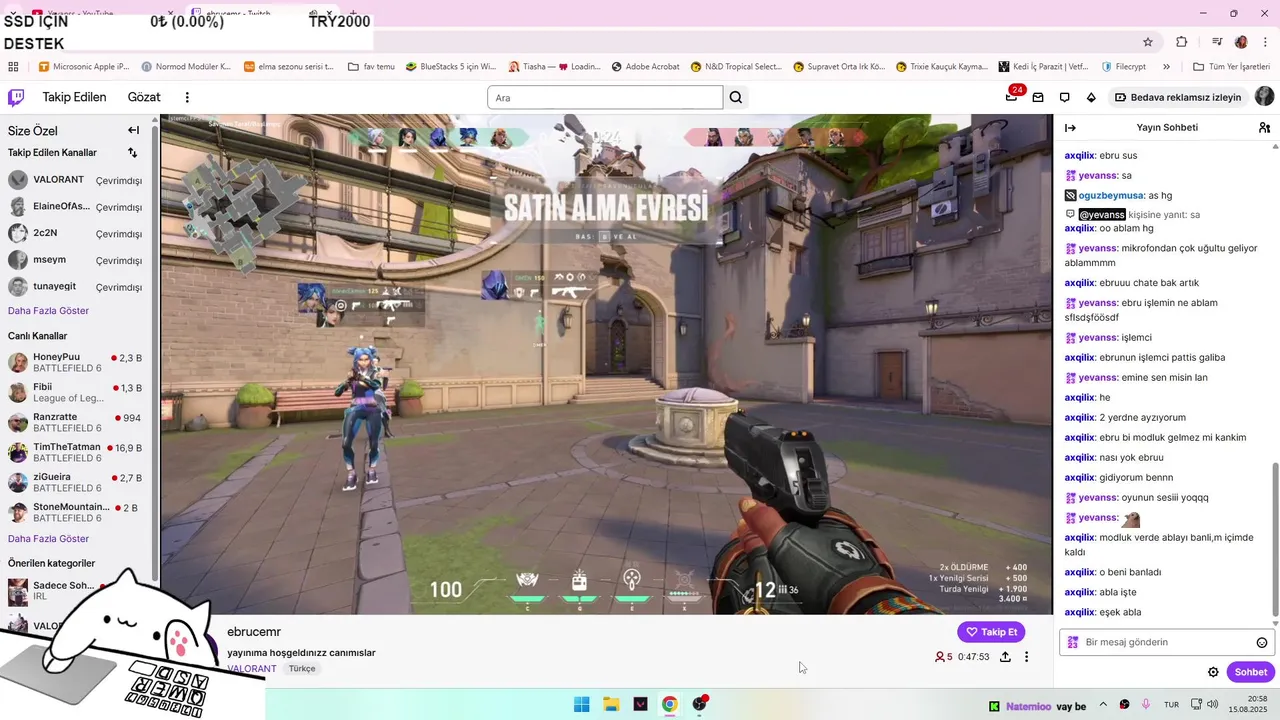Open the emoji picker in chat input
1280x720 pixels.
[1262, 643]
